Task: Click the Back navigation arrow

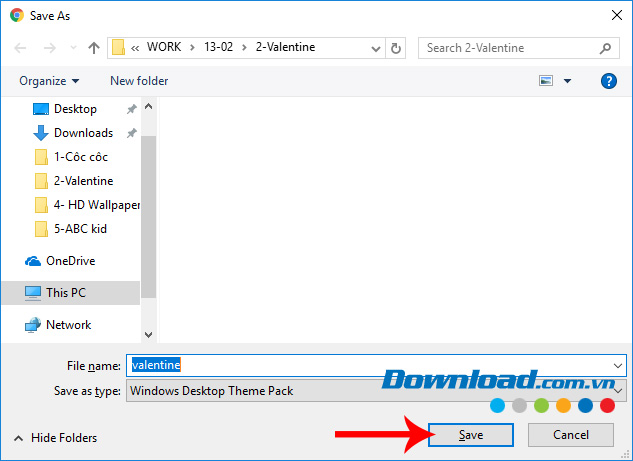Action: pos(22,48)
